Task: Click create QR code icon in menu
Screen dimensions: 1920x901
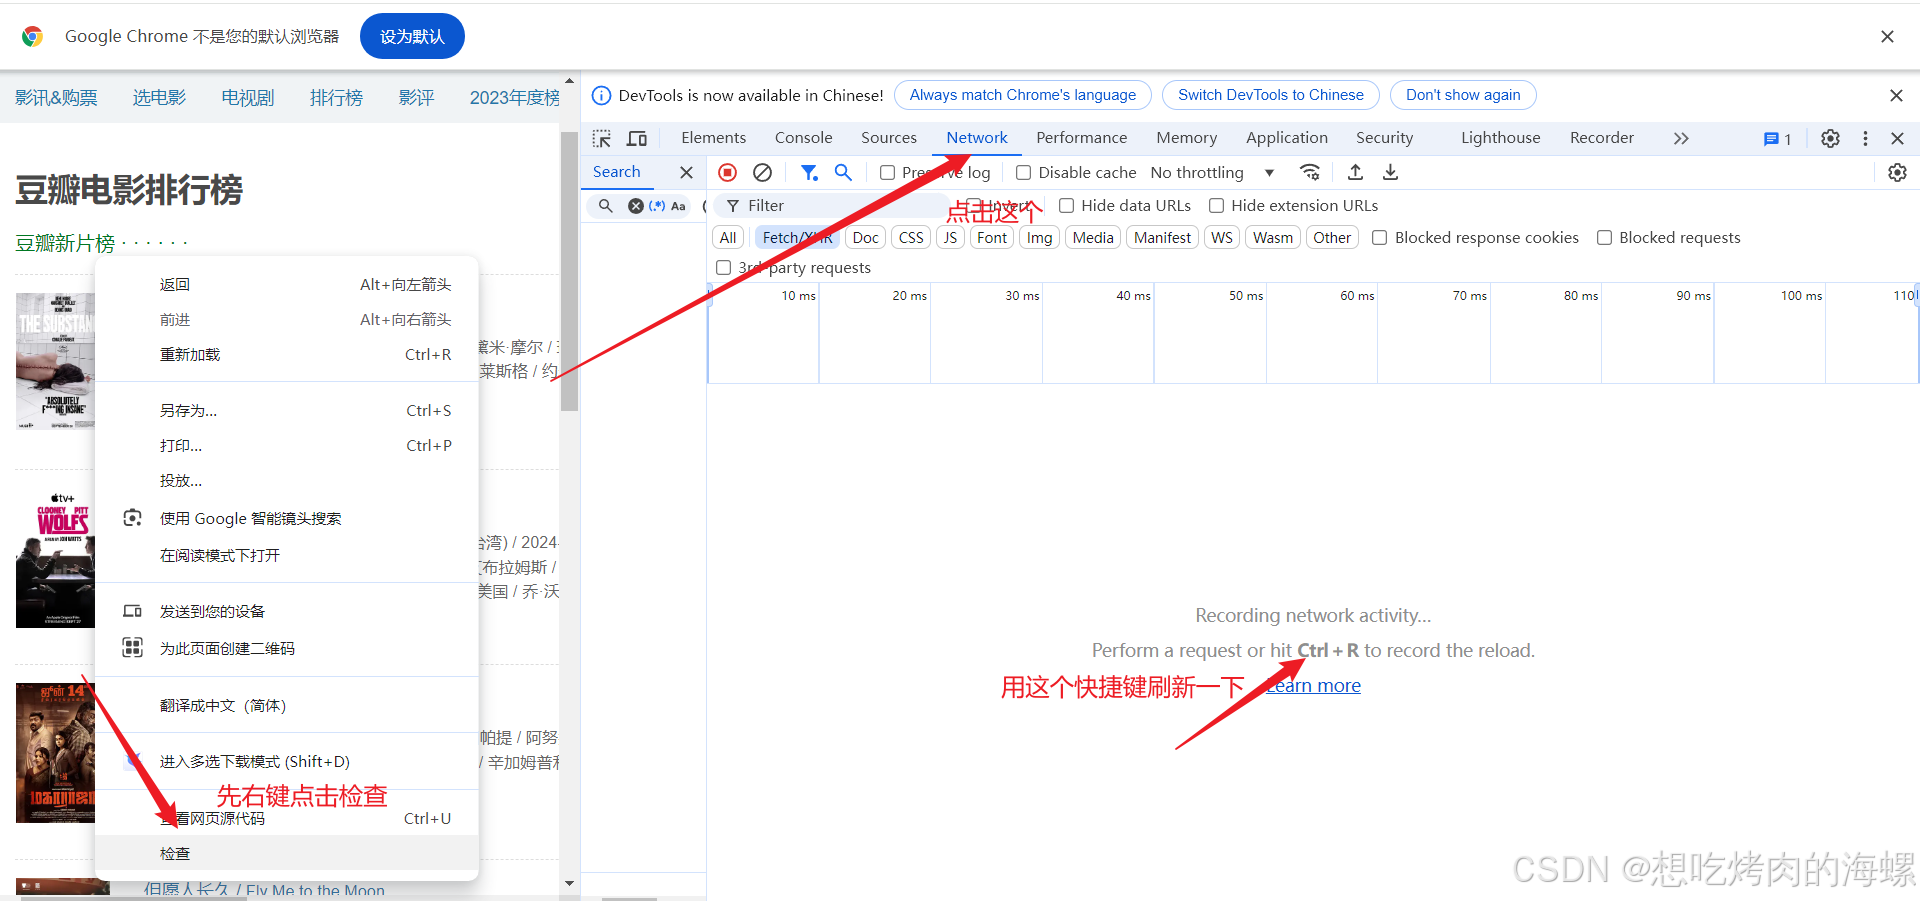Action: pos(132,648)
